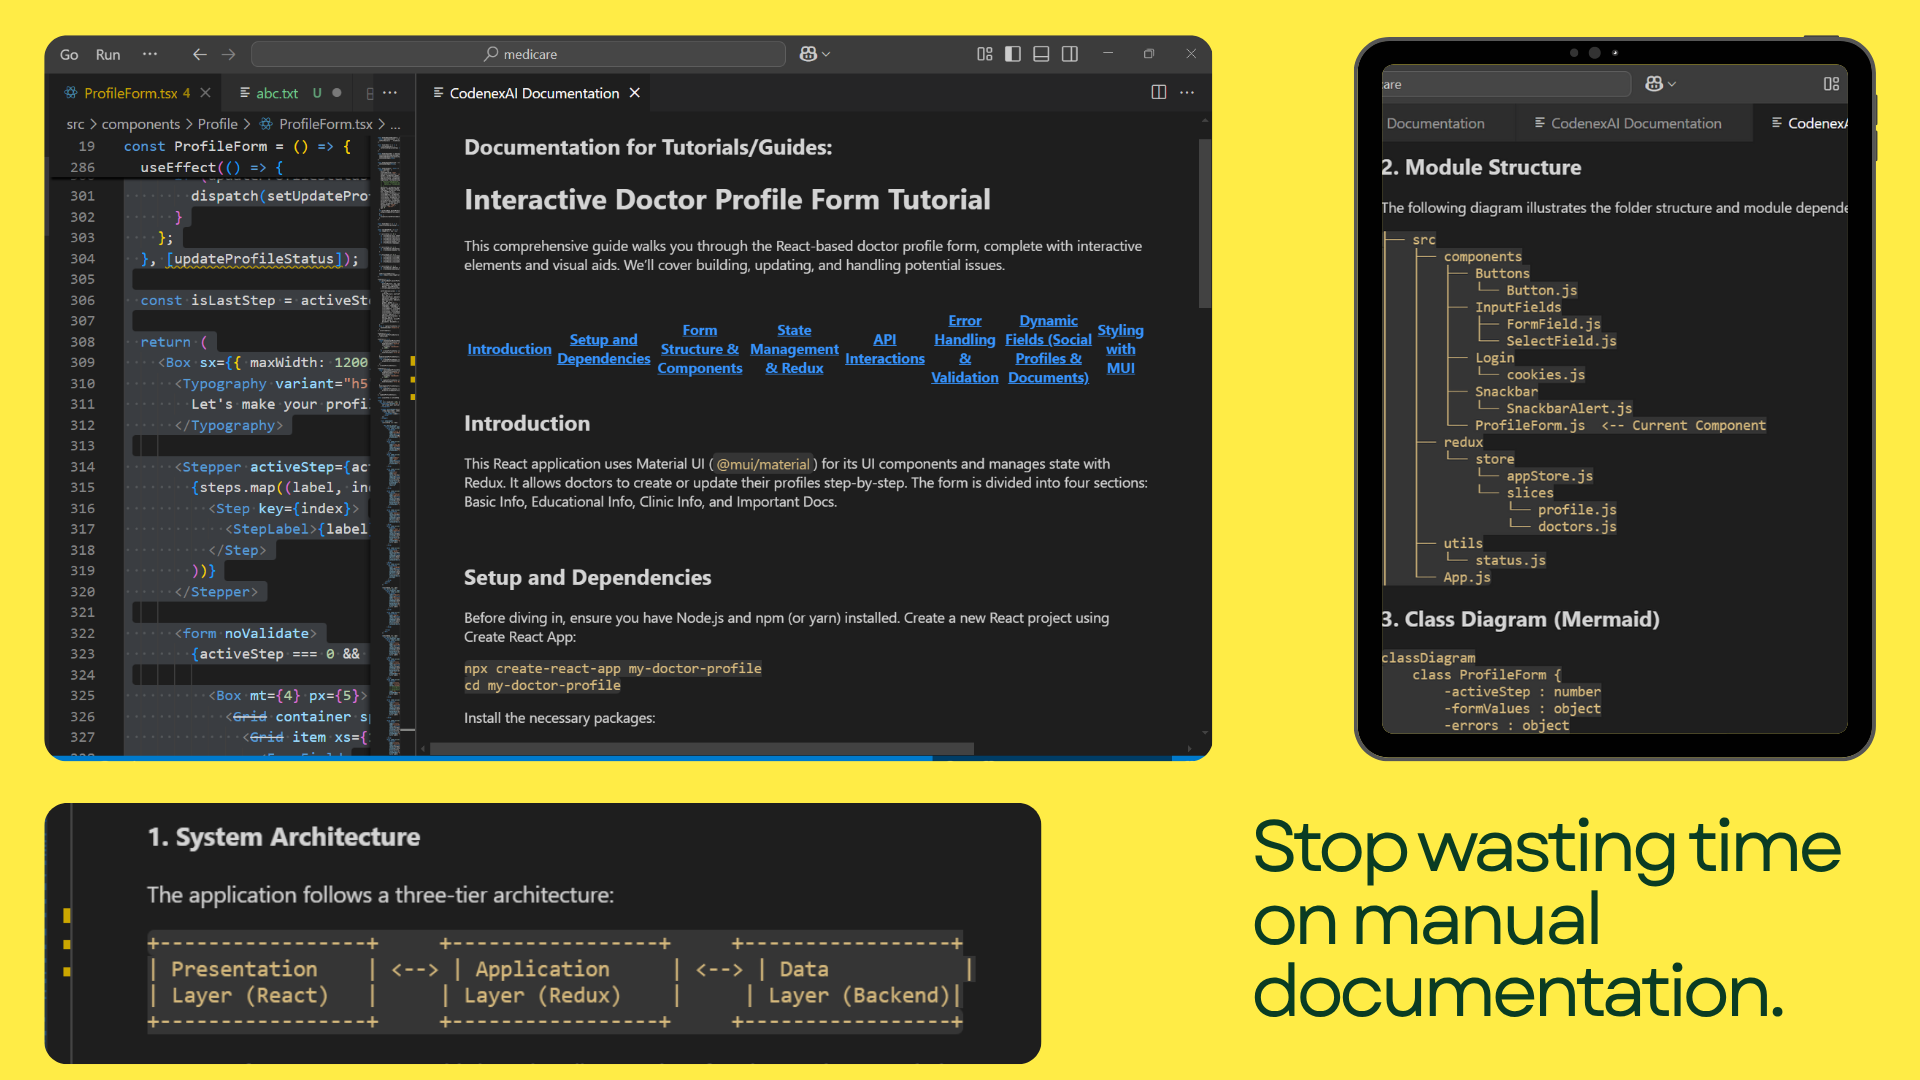Open the Run menu
This screenshot has height=1080, width=1920.
tap(108, 54)
